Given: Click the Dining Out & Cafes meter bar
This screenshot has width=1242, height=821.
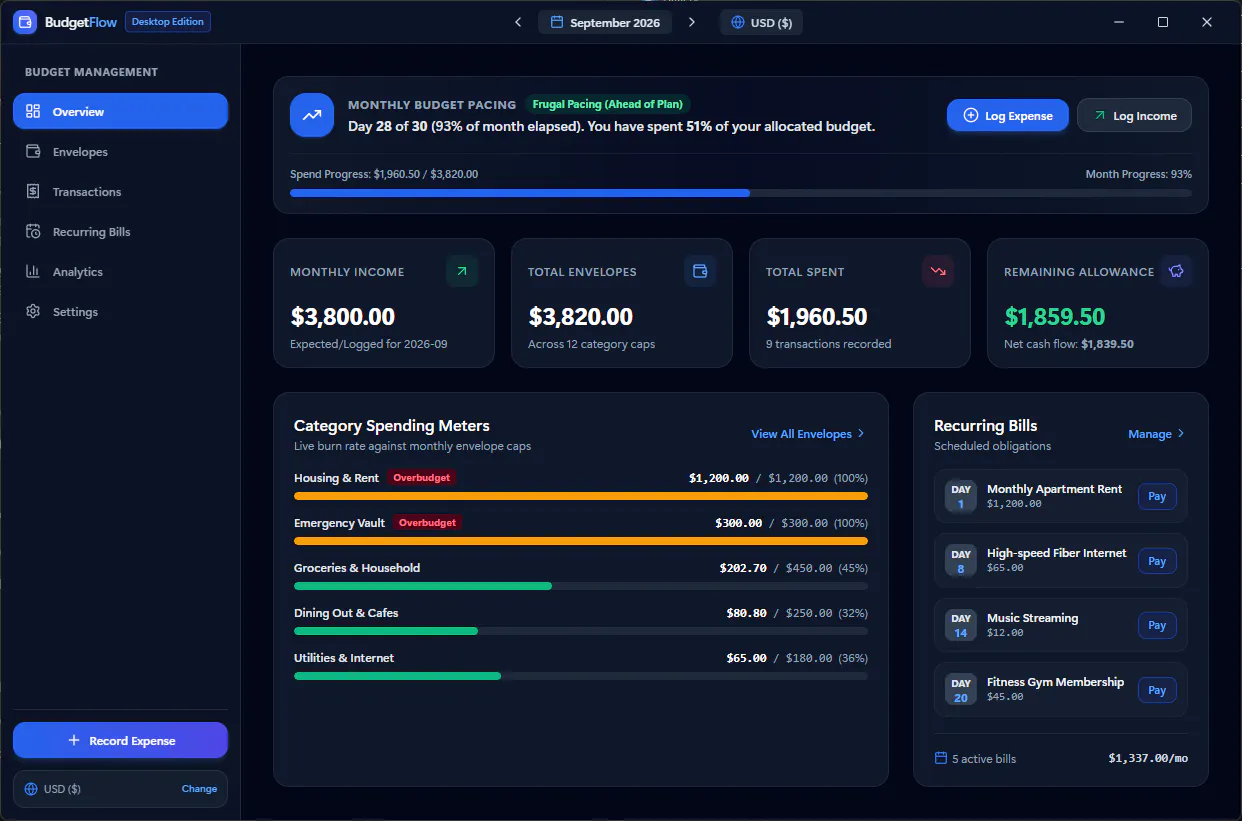Looking at the screenshot, I should tap(581, 631).
